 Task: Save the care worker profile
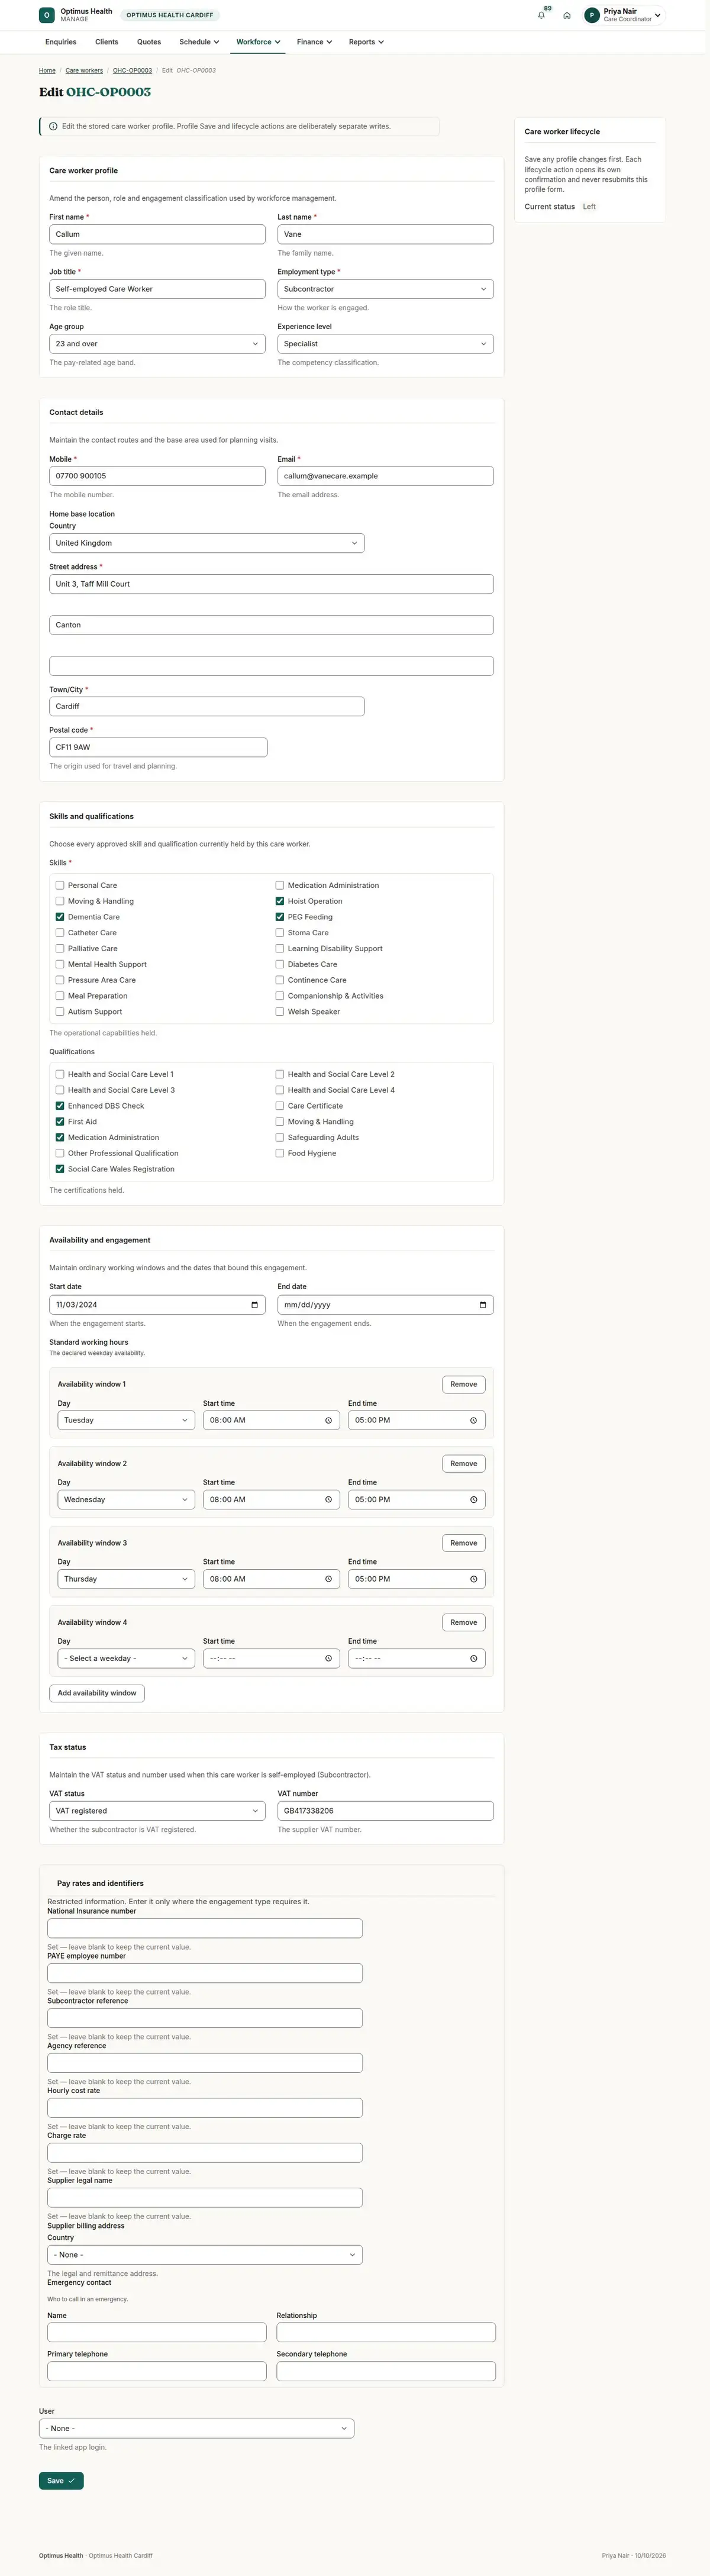(x=61, y=2481)
